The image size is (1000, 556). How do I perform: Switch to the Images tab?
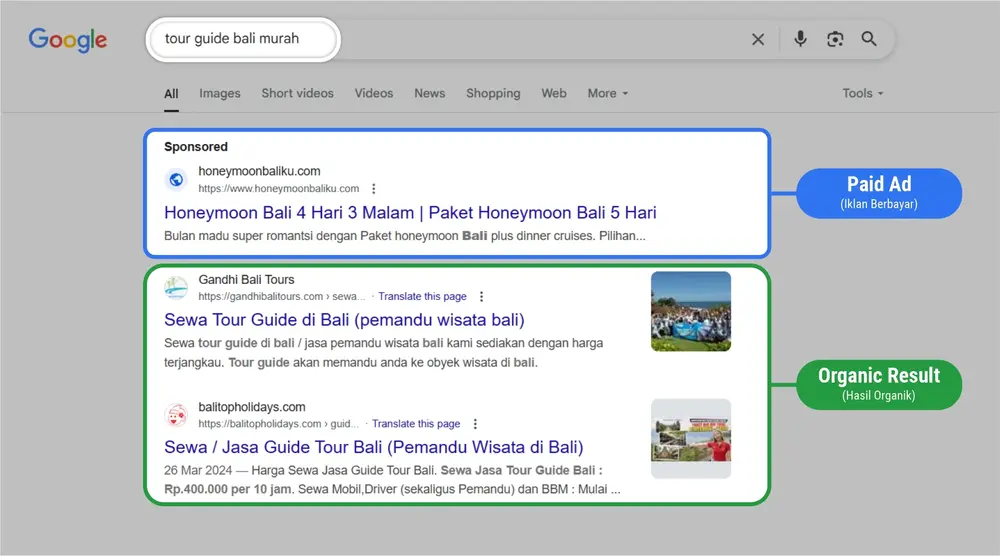[x=219, y=94]
